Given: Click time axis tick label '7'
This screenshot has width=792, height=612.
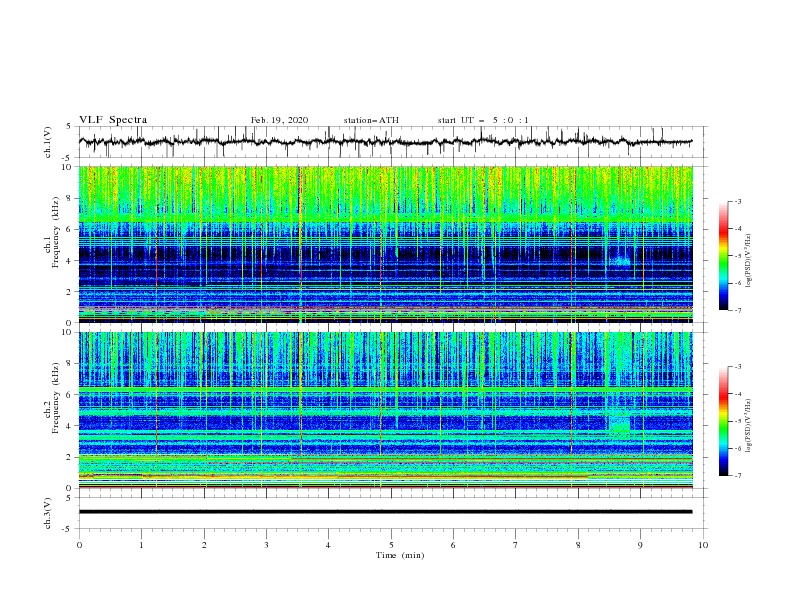Looking at the screenshot, I should click(516, 545).
